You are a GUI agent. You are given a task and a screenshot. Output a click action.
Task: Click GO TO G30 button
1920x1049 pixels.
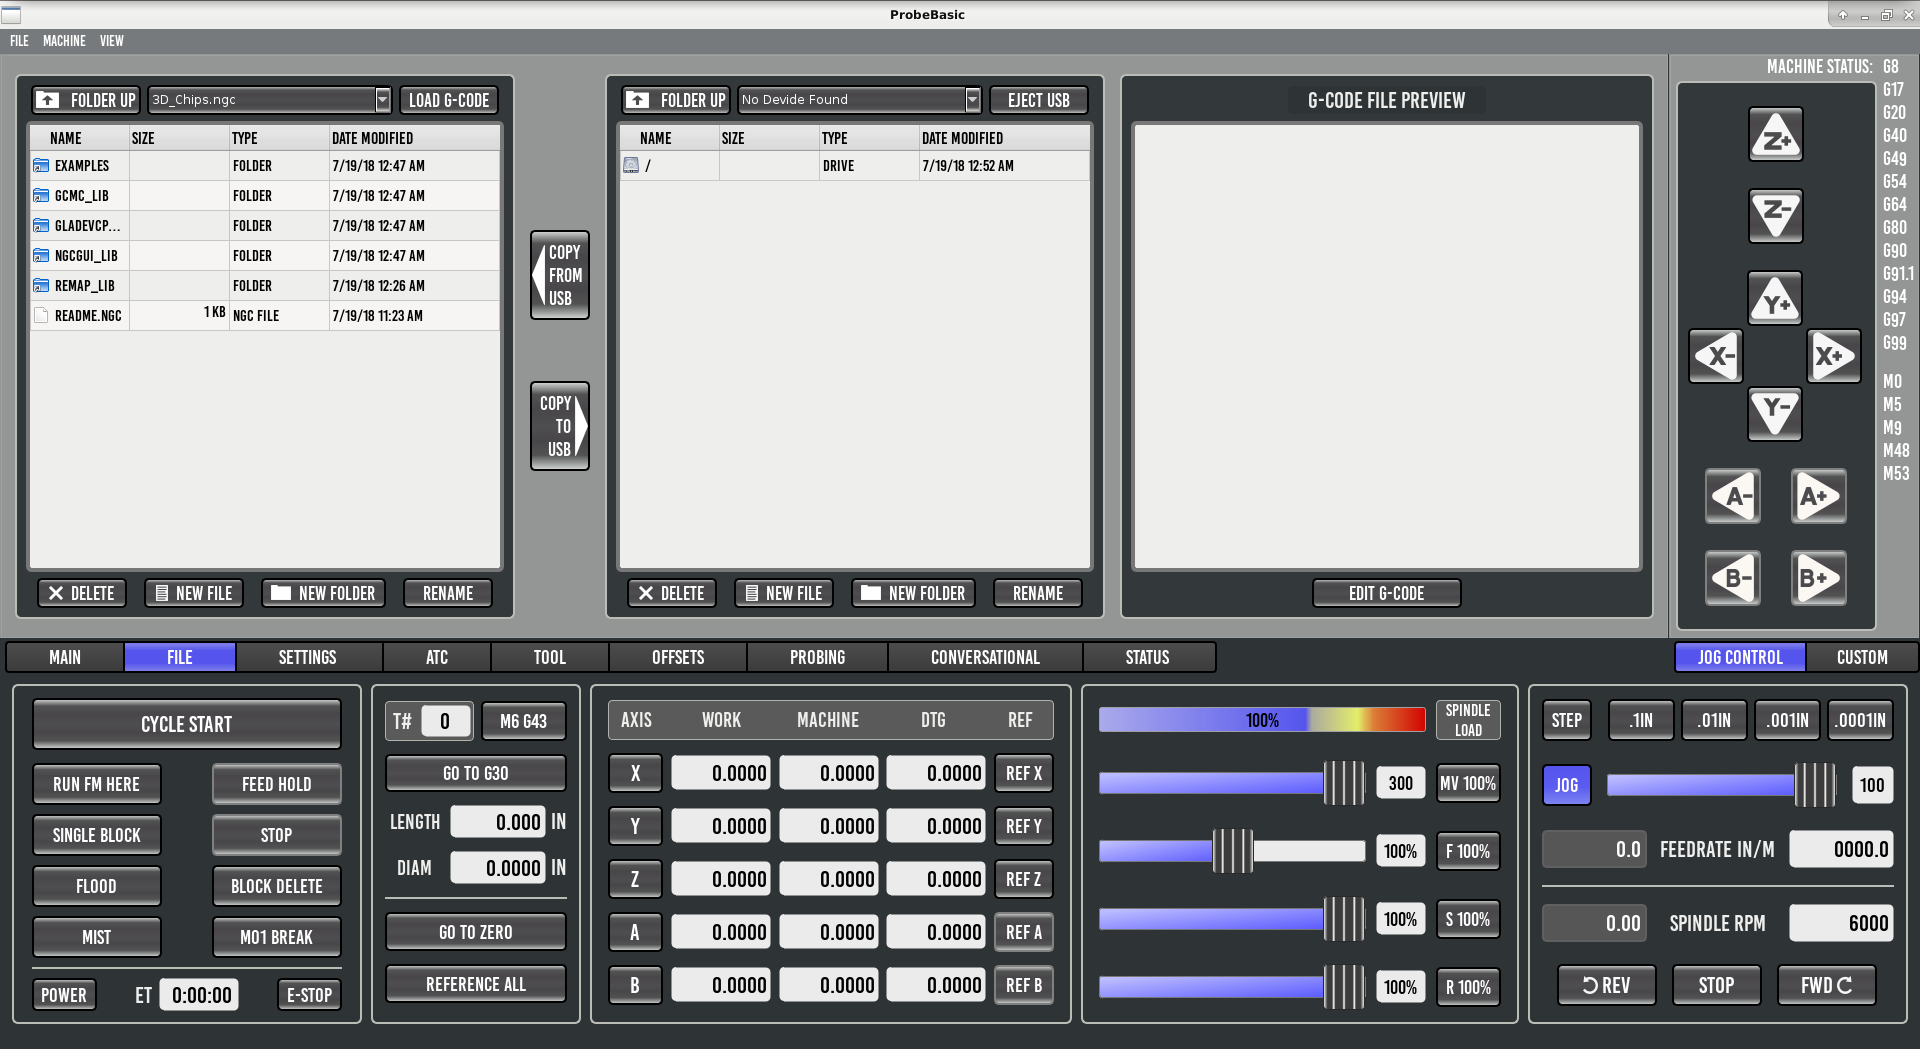(476, 773)
